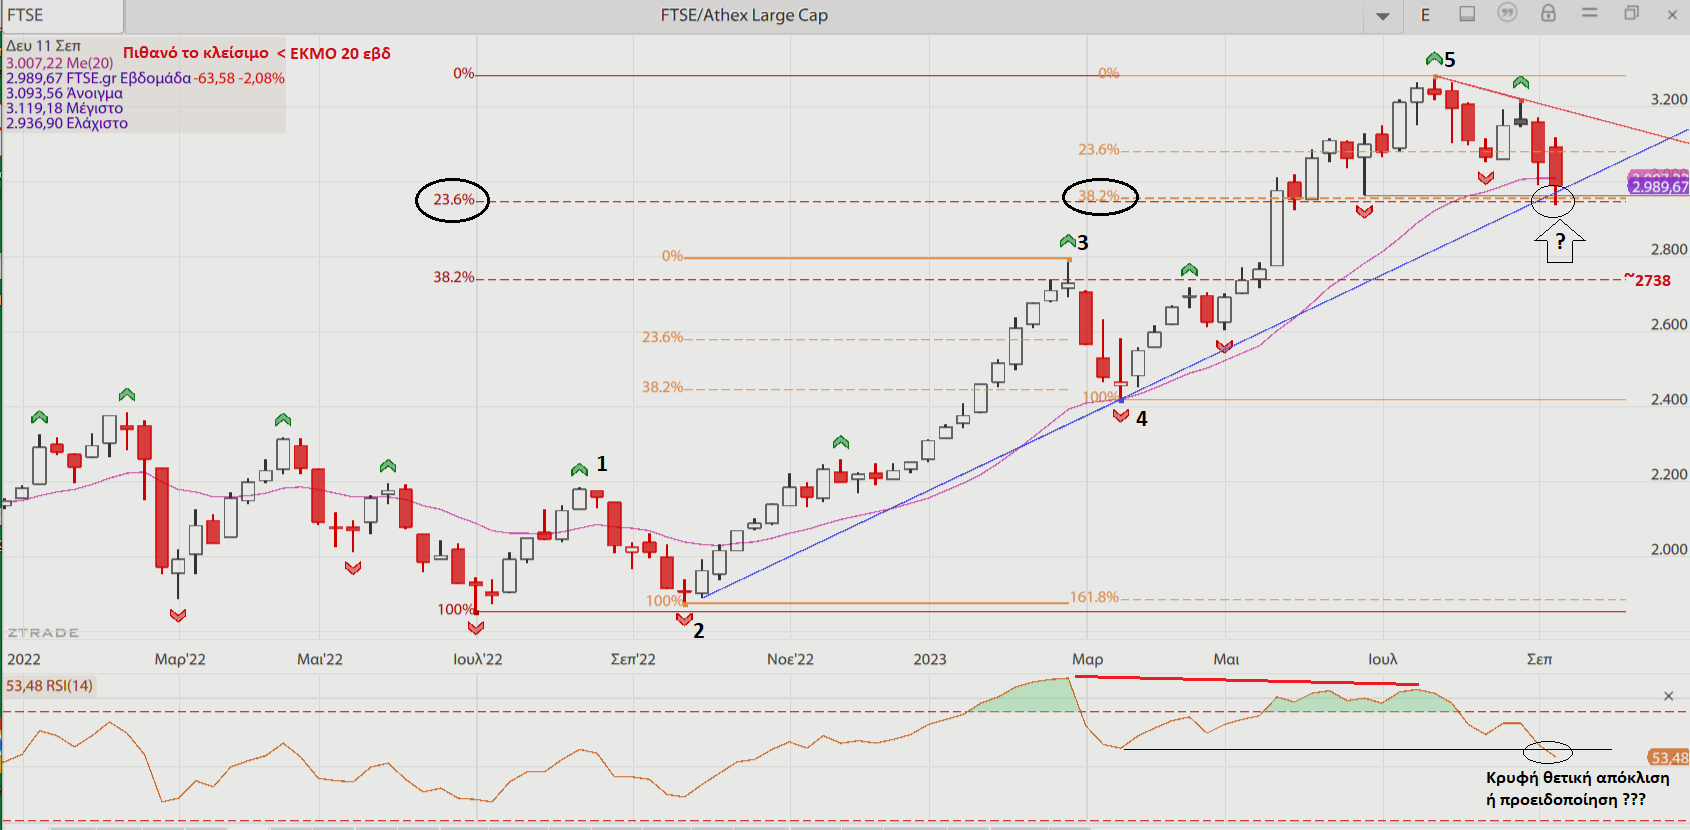Open the comments quote-bubble icon
The height and width of the screenshot is (830, 1690).
[1507, 13]
